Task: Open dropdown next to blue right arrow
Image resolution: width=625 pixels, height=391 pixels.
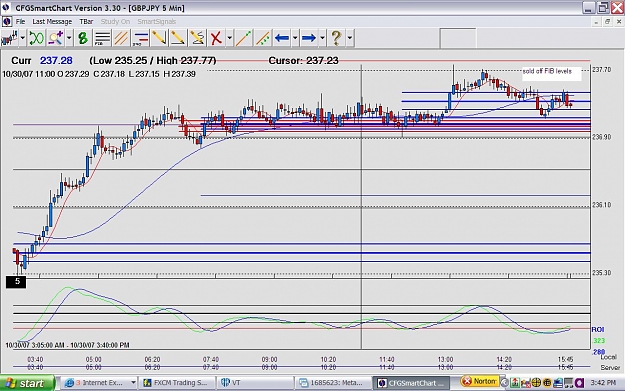Action: (x=322, y=38)
